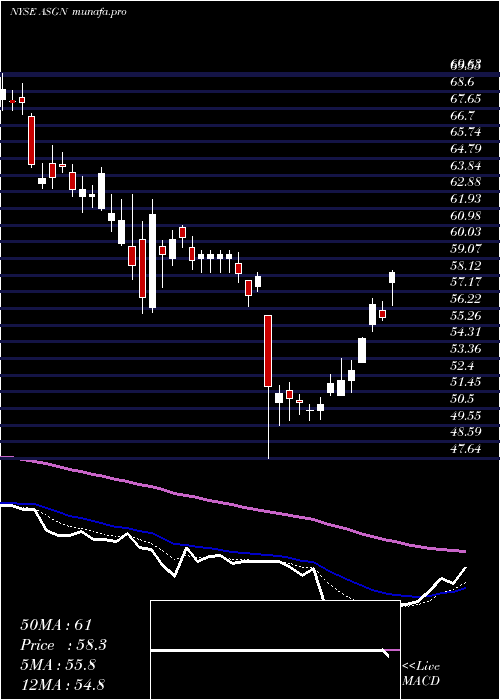
Task: Select the 58.12 price axis label
Action: click(465, 266)
